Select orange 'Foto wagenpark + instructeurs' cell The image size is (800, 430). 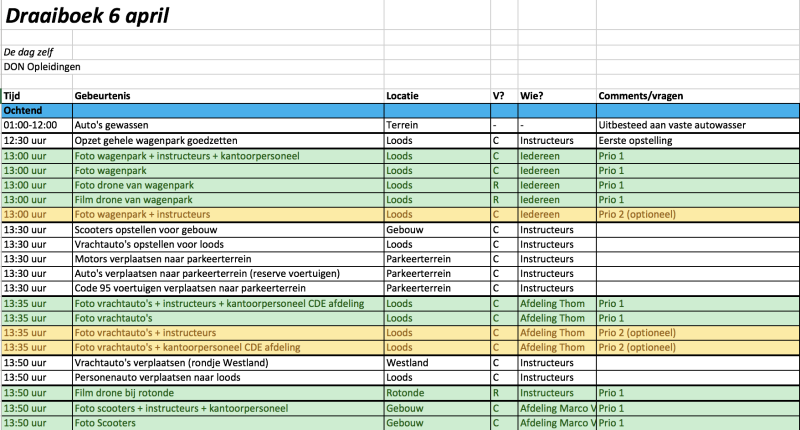tap(228, 215)
